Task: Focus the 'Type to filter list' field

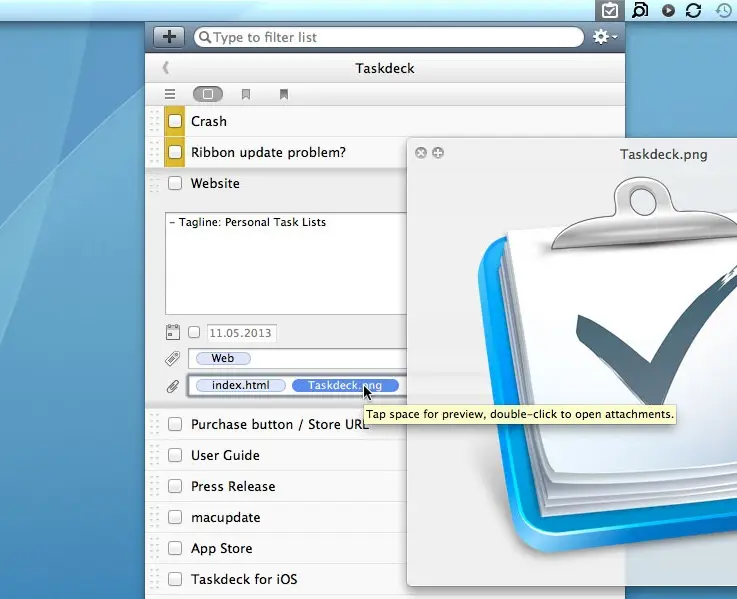Action: pyautogui.click(x=389, y=37)
